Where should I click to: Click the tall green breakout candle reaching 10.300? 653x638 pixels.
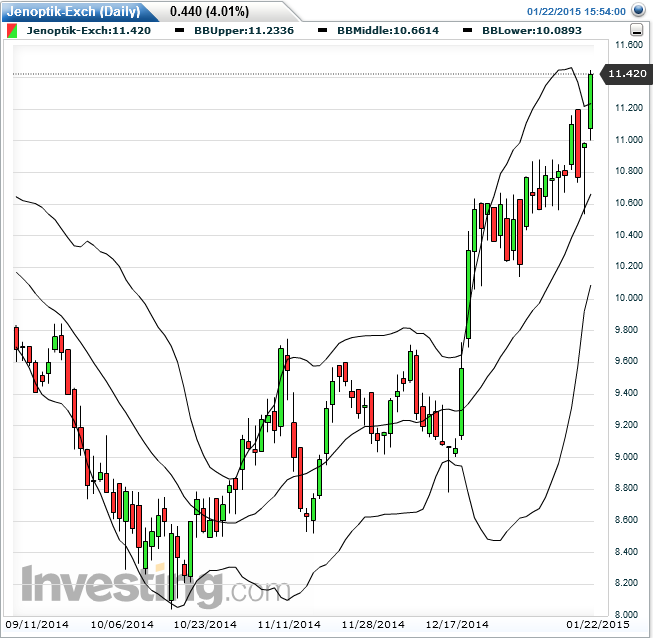[469, 294]
